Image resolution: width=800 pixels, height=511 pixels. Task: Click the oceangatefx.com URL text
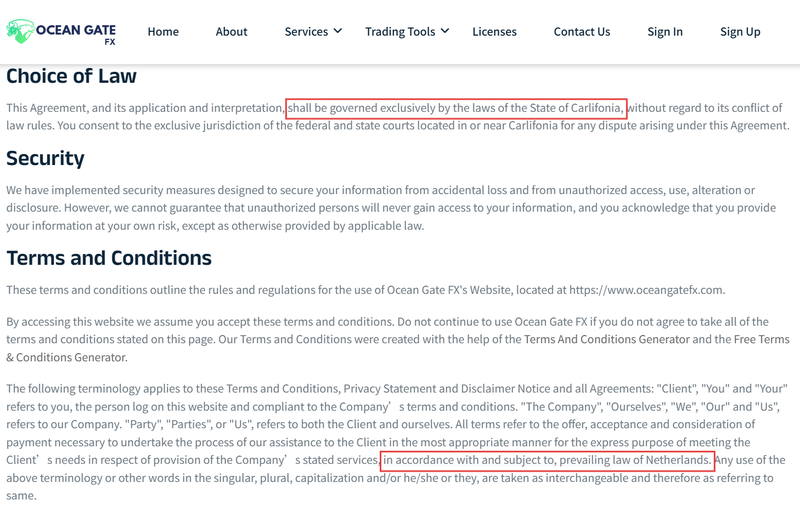[646, 290]
